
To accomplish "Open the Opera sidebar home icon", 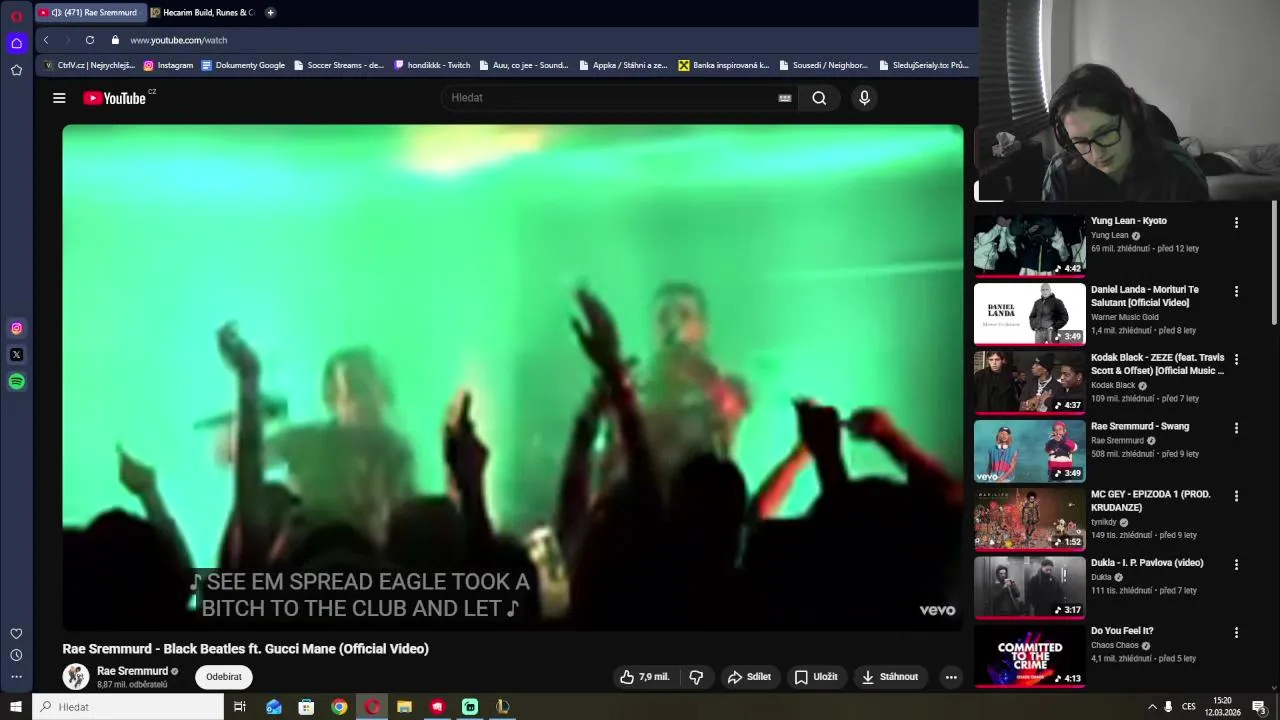I will [x=16, y=43].
